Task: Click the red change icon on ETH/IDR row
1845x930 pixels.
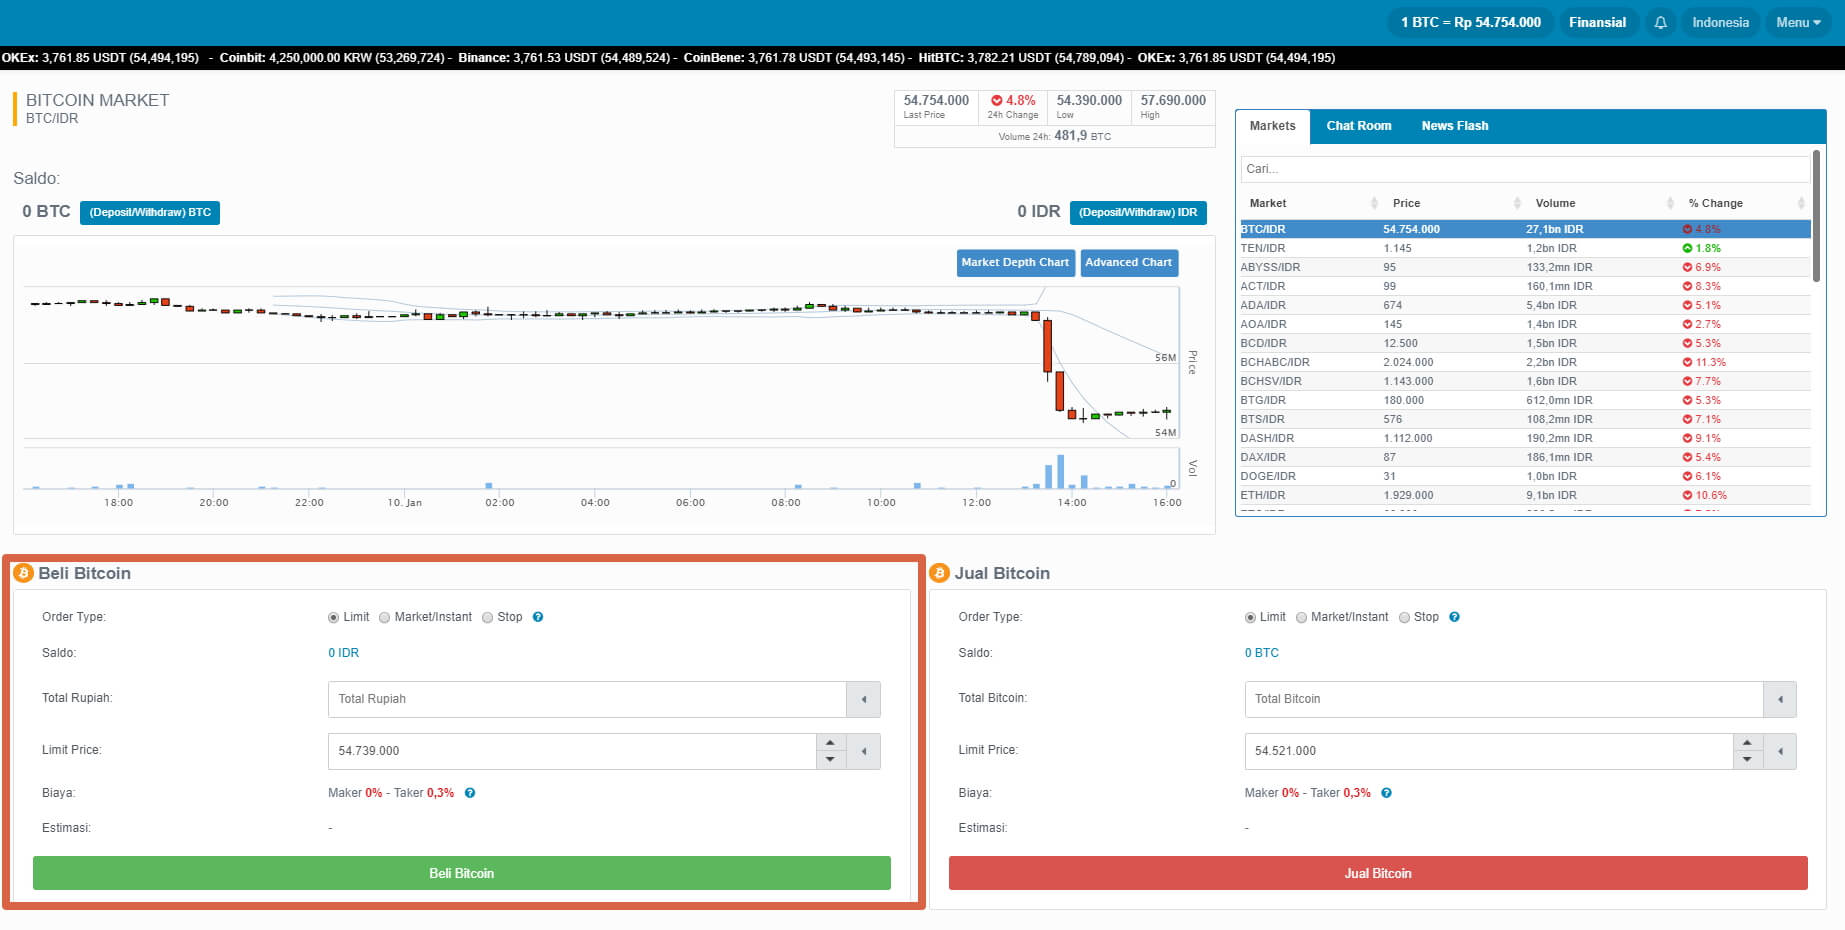Action: [1687, 495]
